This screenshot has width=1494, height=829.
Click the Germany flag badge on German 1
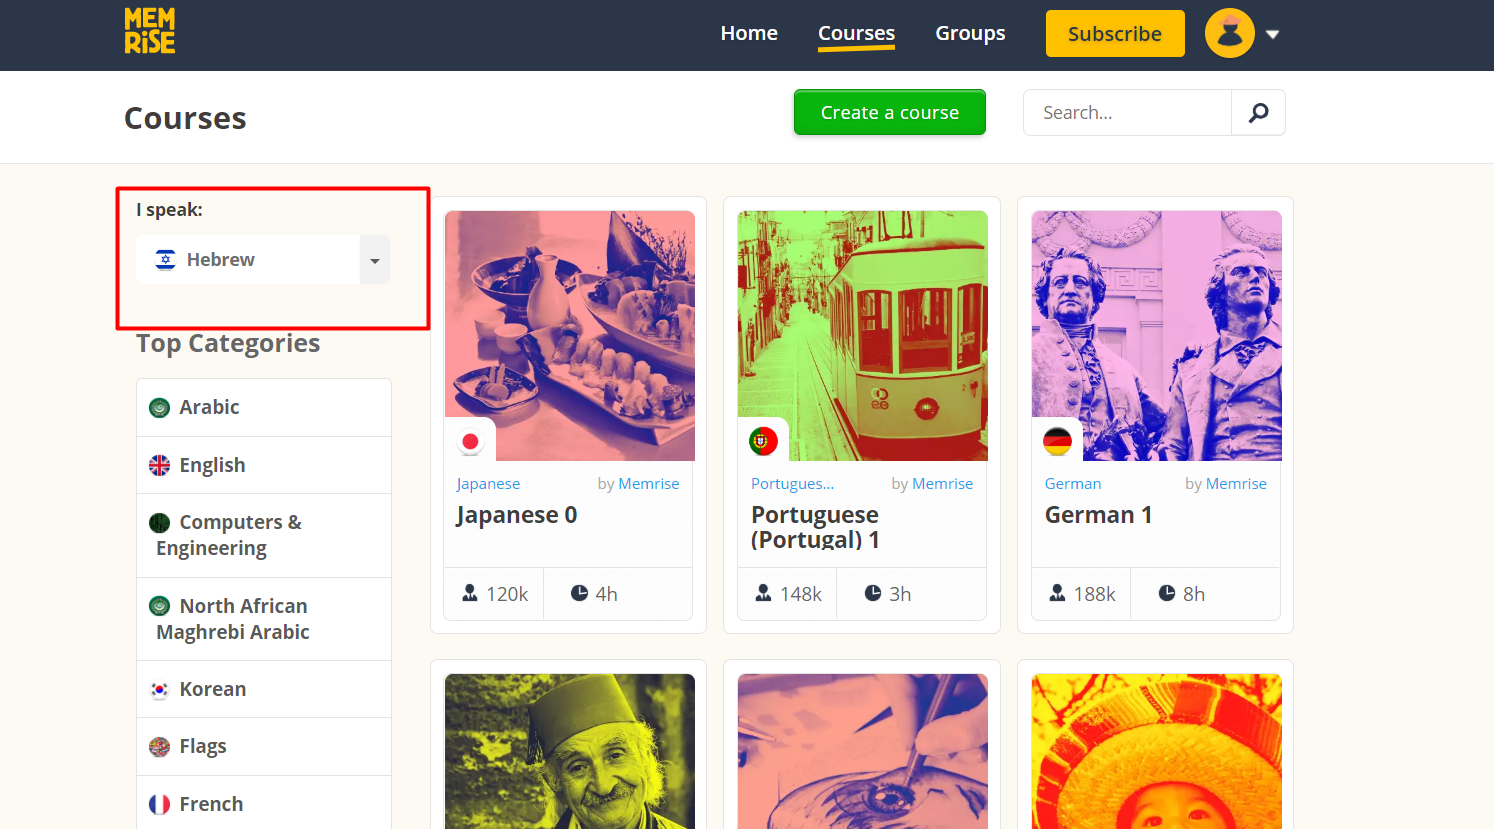tap(1057, 441)
